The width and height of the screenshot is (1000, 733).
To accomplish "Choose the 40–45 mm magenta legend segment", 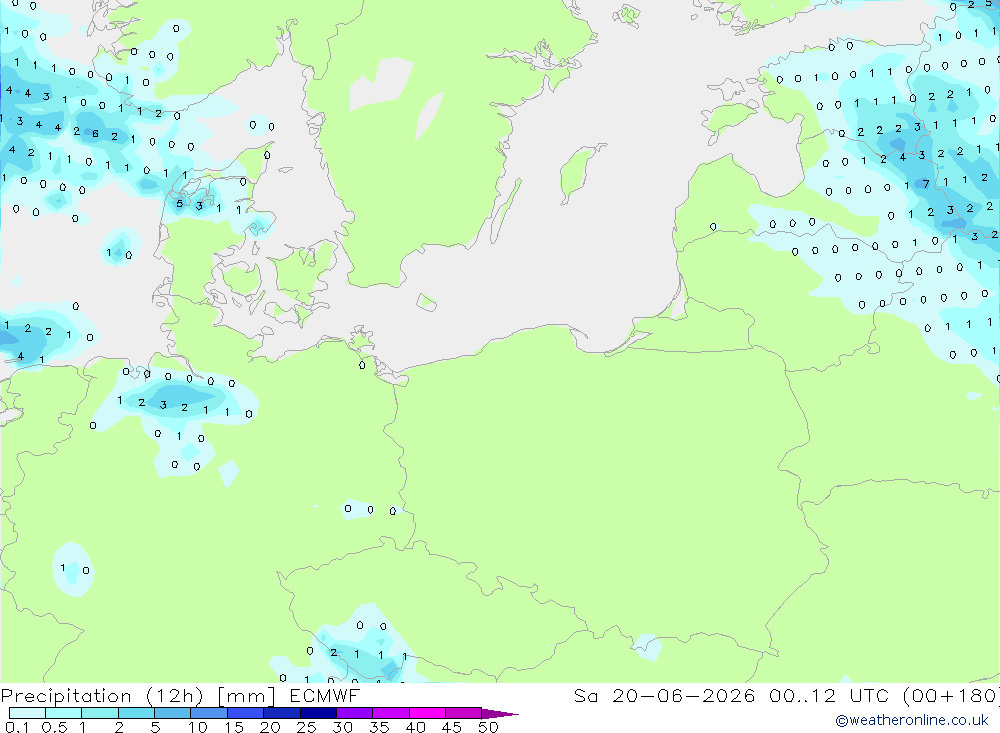I will point(427,713).
